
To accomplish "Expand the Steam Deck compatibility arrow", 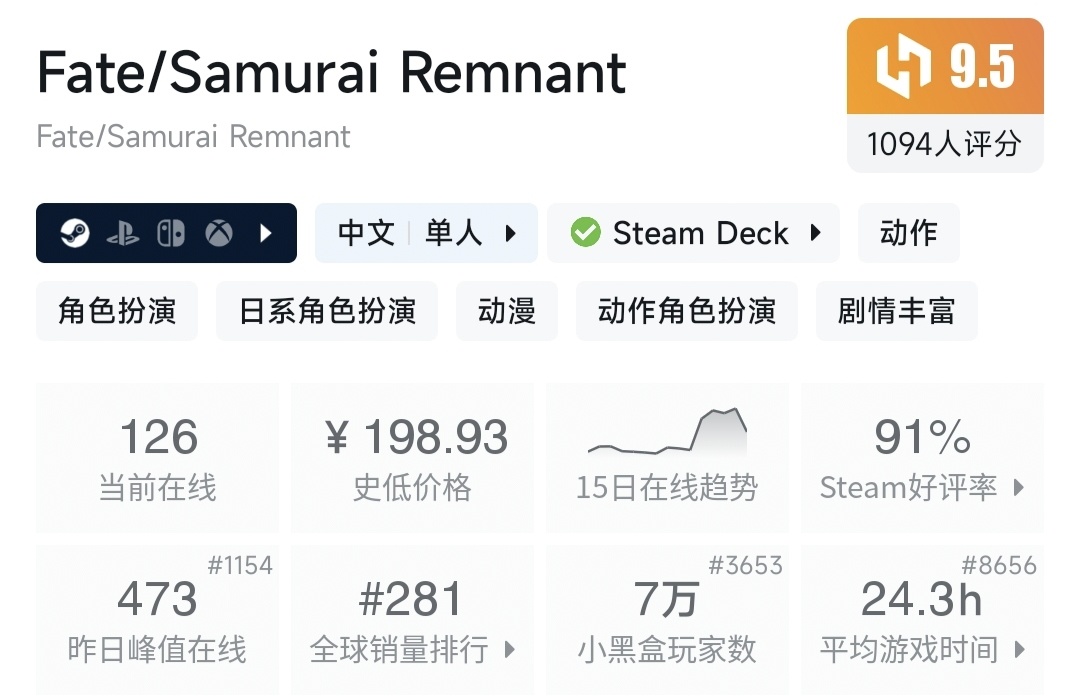I will pos(815,234).
